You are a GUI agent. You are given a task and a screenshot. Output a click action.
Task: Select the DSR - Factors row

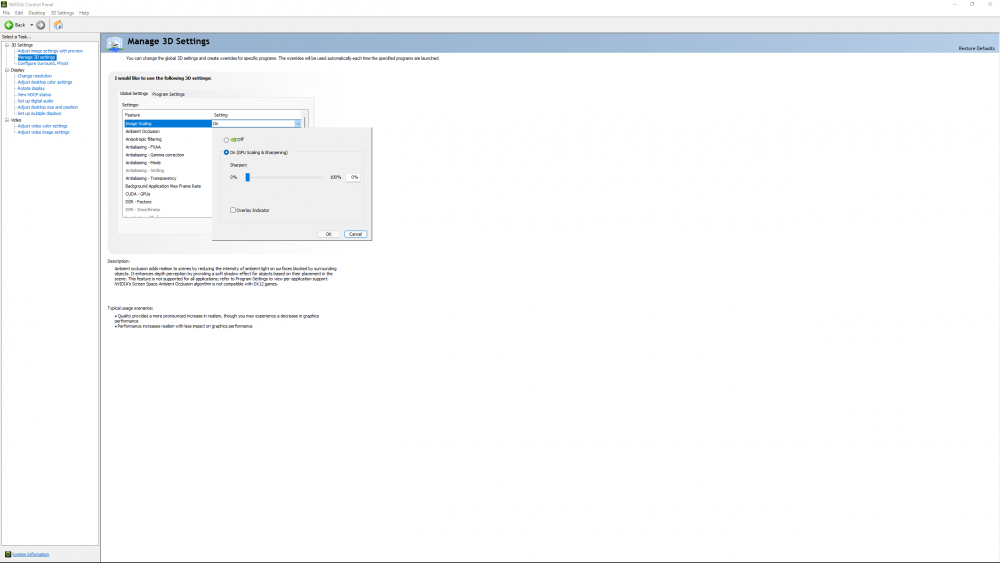pos(168,201)
